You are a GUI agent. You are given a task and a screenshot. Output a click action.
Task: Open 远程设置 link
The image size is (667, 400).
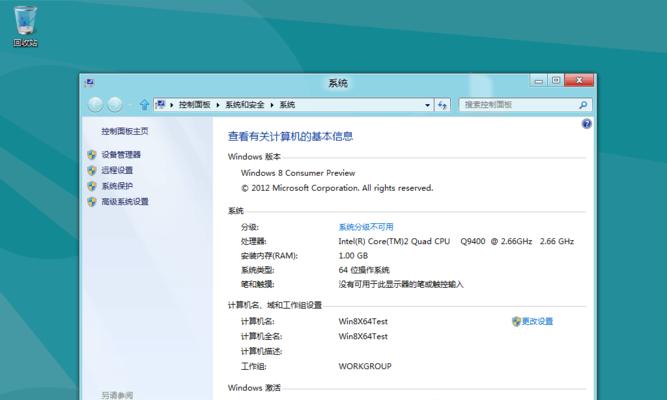point(117,170)
